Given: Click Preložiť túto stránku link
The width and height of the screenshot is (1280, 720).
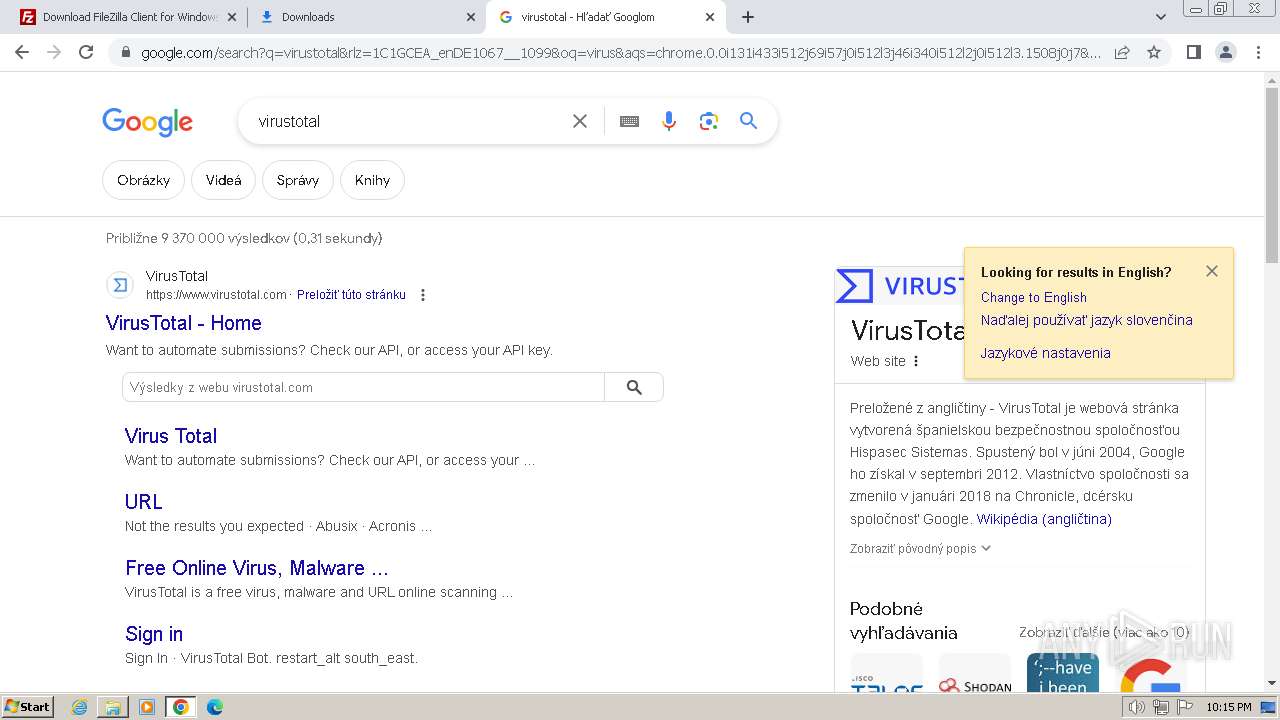Looking at the screenshot, I should click(351, 295).
